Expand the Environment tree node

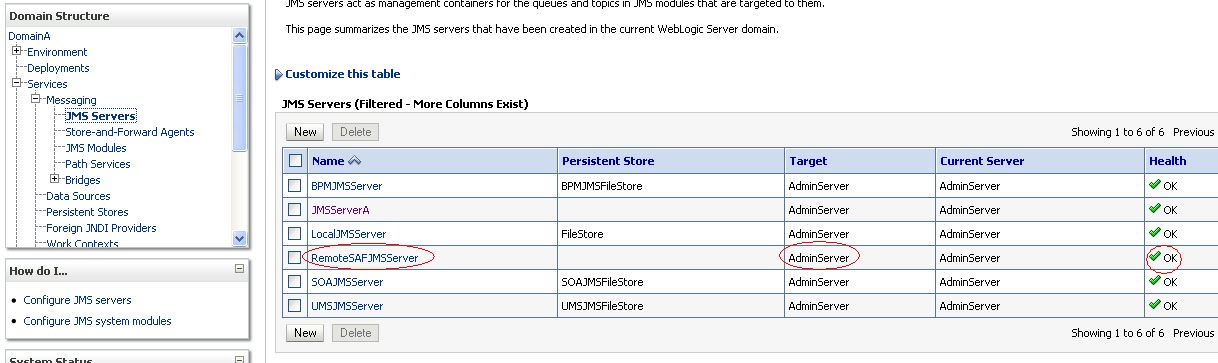17,51
